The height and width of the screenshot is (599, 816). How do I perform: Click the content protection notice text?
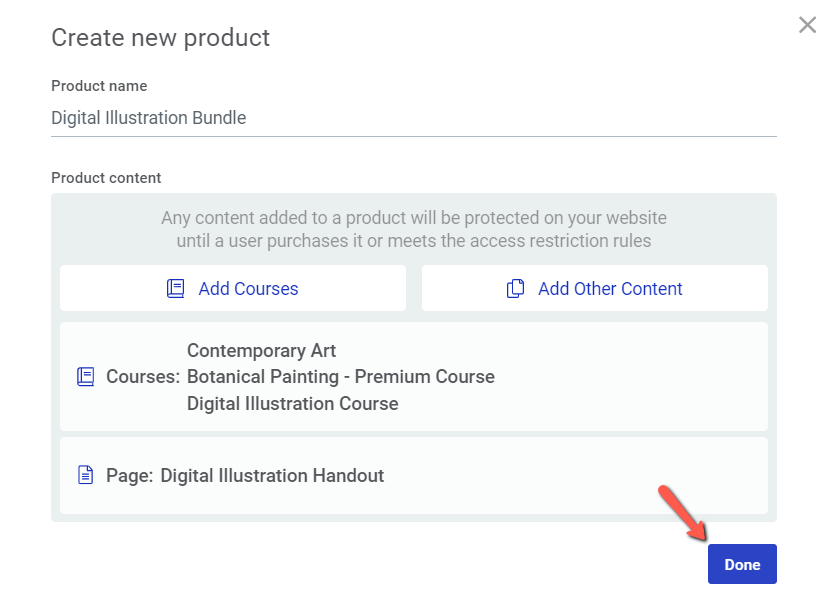(x=414, y=230)
